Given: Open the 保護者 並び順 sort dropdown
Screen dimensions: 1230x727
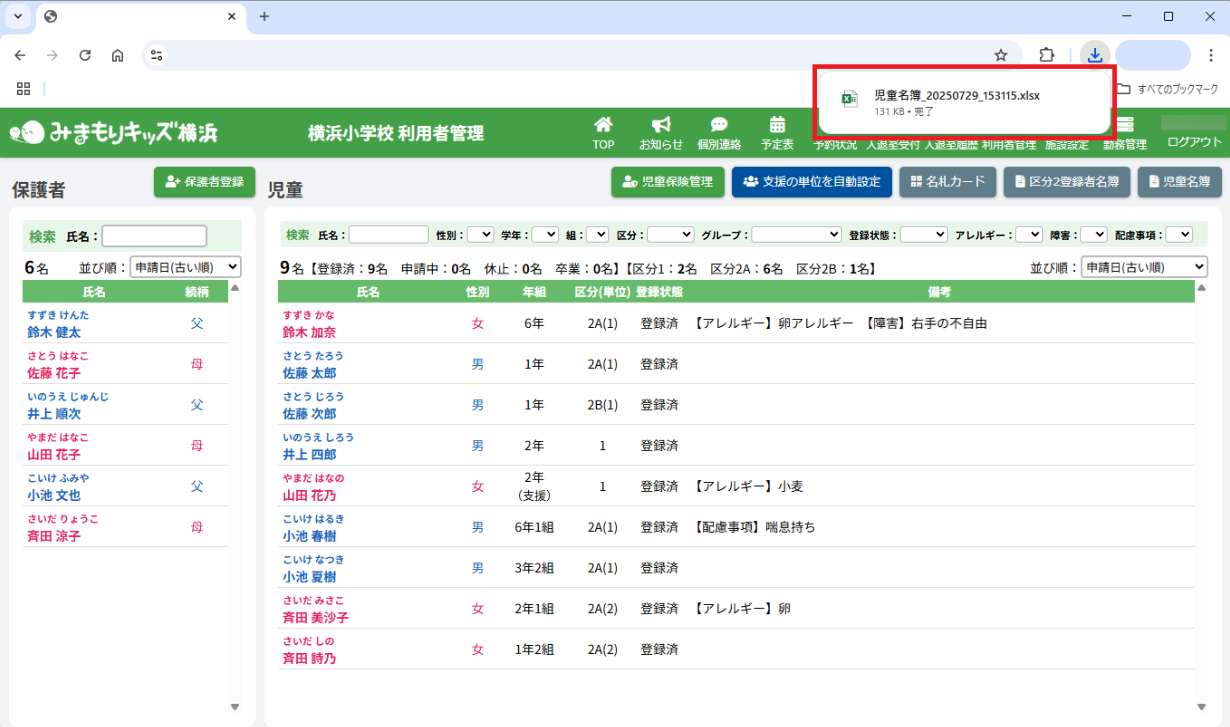Looking at the screenshot, I should pyautogui.click(x=185, y=267).
